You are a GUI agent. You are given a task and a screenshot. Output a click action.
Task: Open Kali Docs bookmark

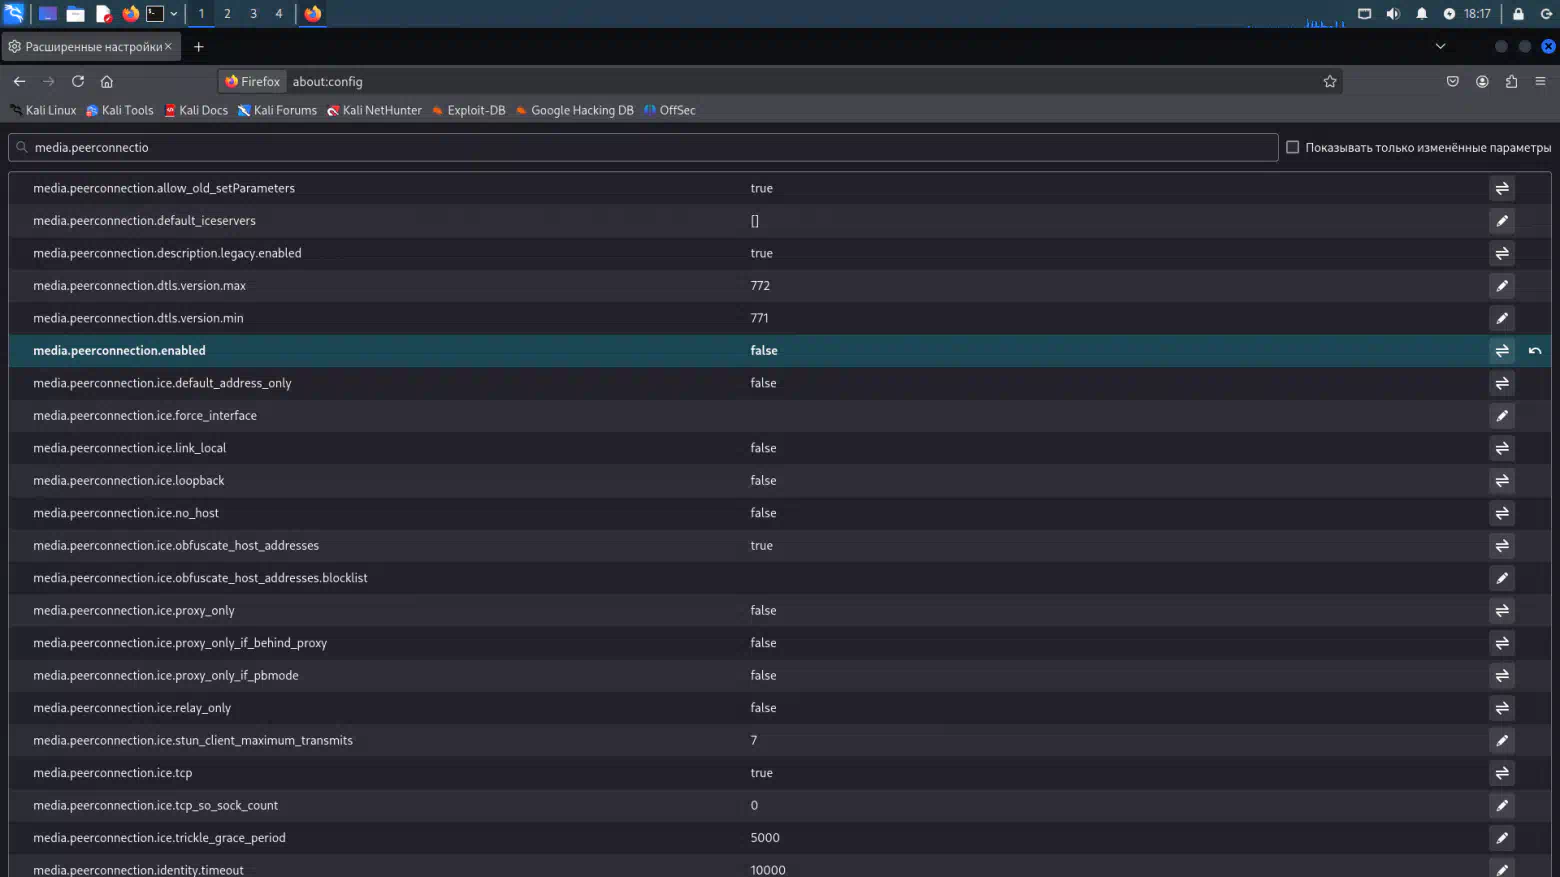pos(196,110)
